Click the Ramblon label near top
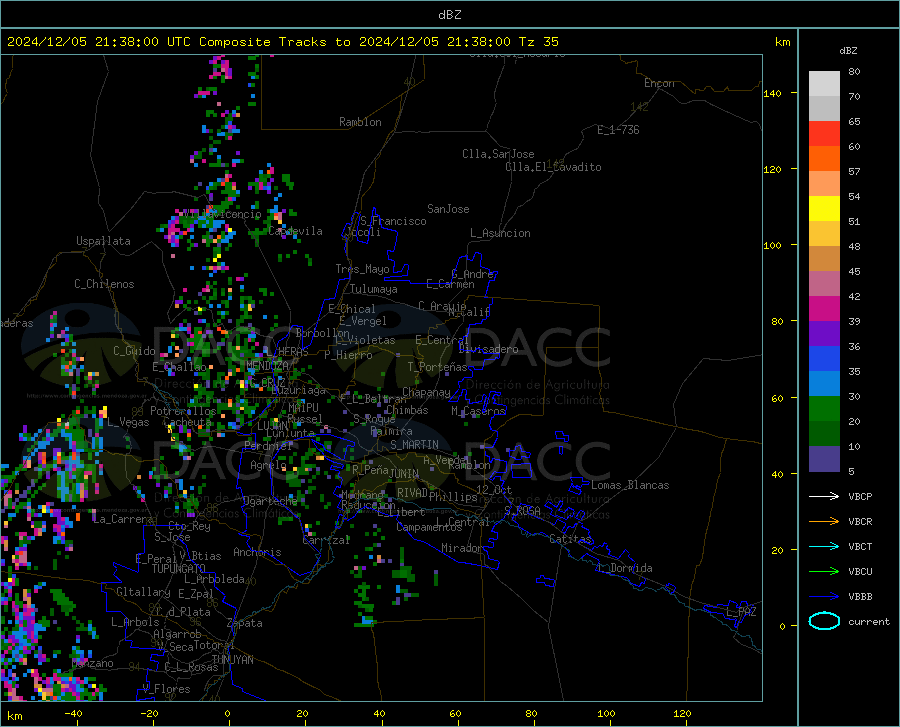 (360, 122)
